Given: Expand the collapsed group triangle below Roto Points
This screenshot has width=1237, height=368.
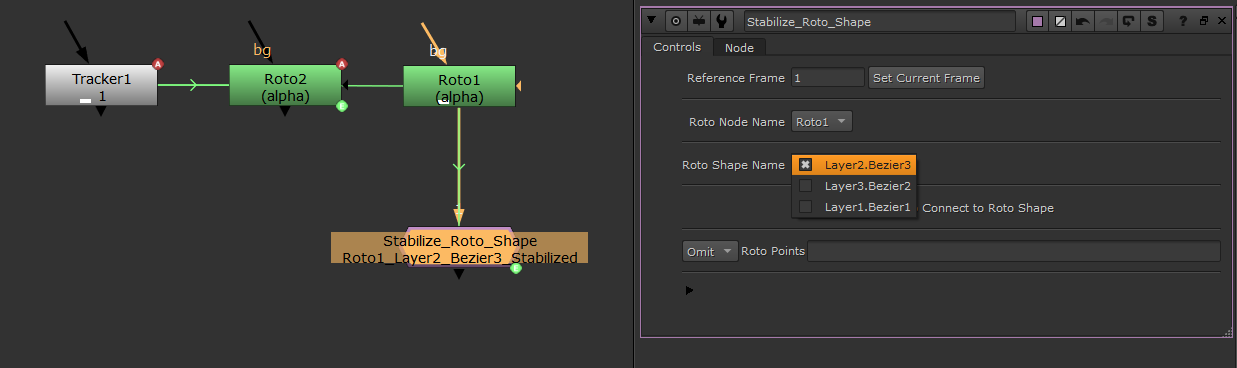Looking at the screenshot, I should tap(689, 291).
